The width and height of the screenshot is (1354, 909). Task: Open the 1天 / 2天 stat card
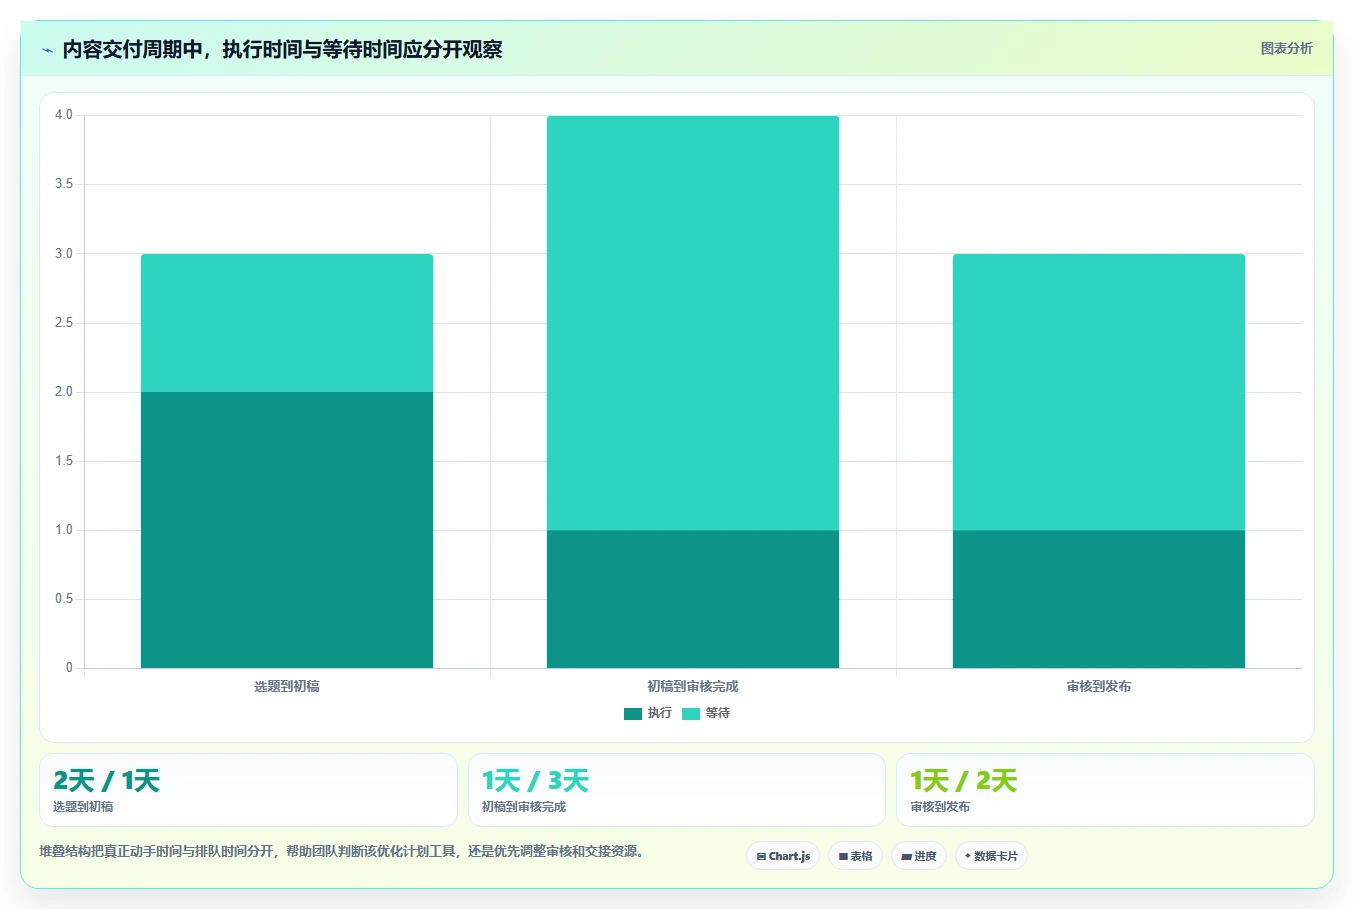tap(1105, 790)
